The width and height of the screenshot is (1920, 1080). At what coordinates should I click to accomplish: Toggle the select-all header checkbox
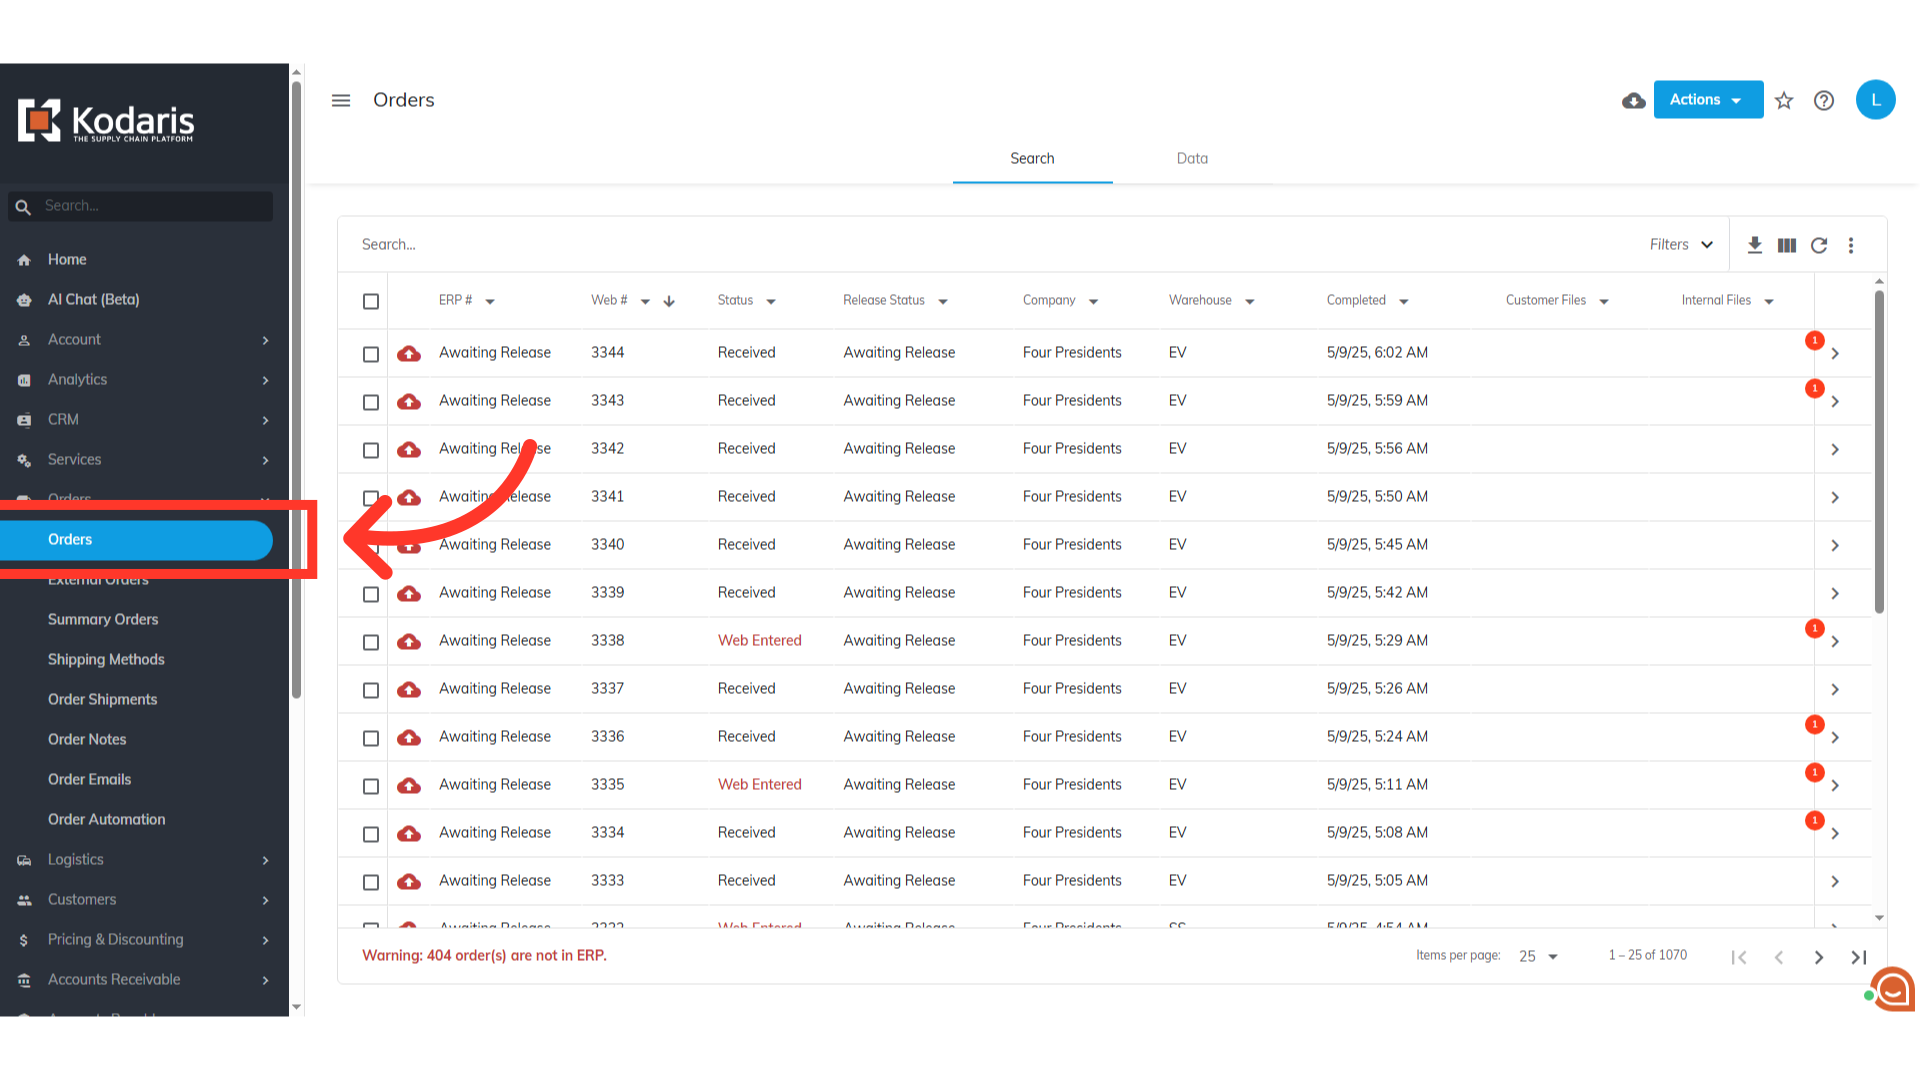371,301
